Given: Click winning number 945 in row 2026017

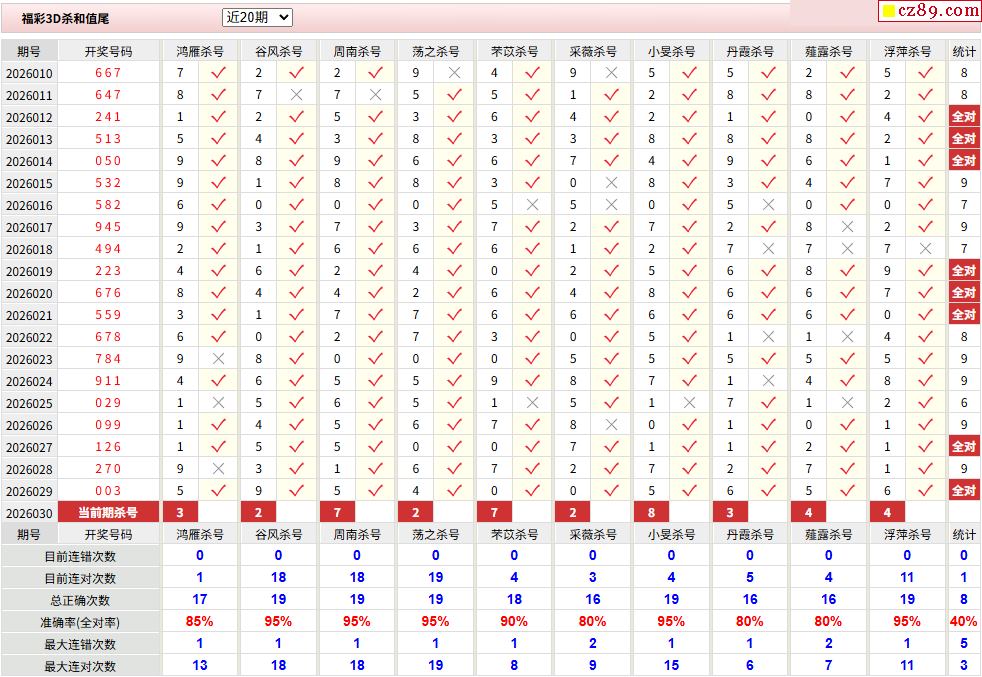Looking at the screenshot, I should tap(108, 227).
